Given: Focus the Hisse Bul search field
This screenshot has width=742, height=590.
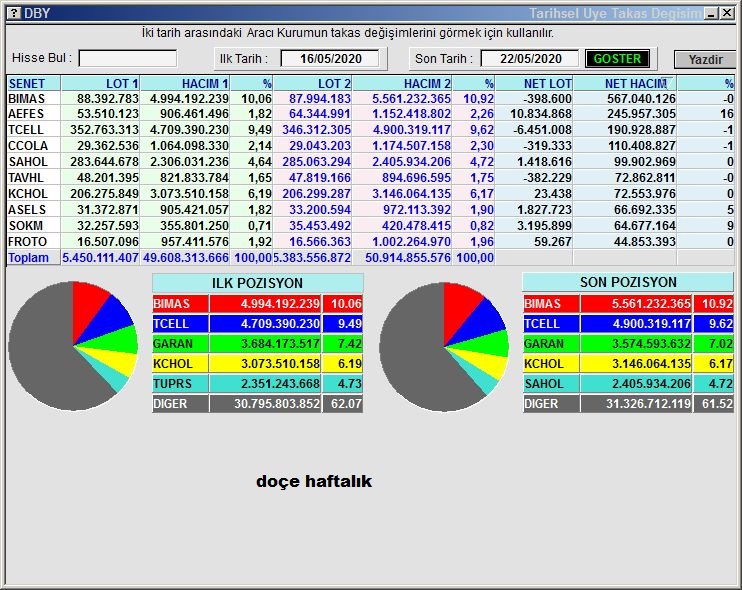Looking at the screenshot, I should 128,59.
